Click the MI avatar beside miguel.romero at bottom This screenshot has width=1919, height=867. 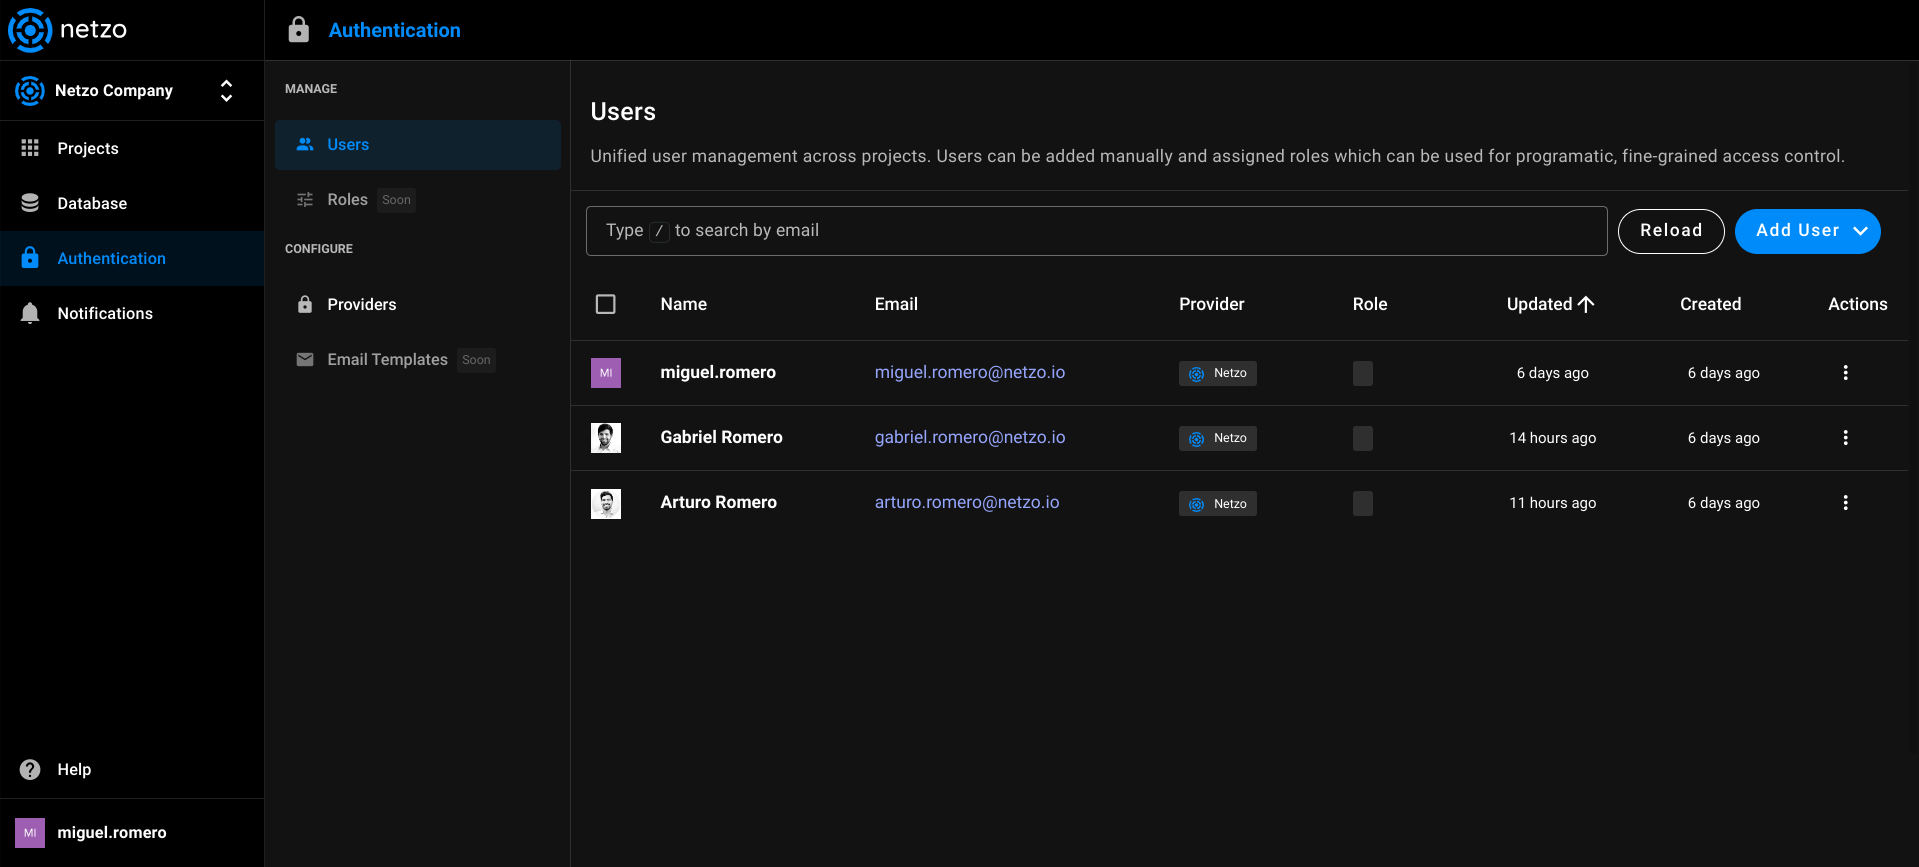[x=30, y=832]
